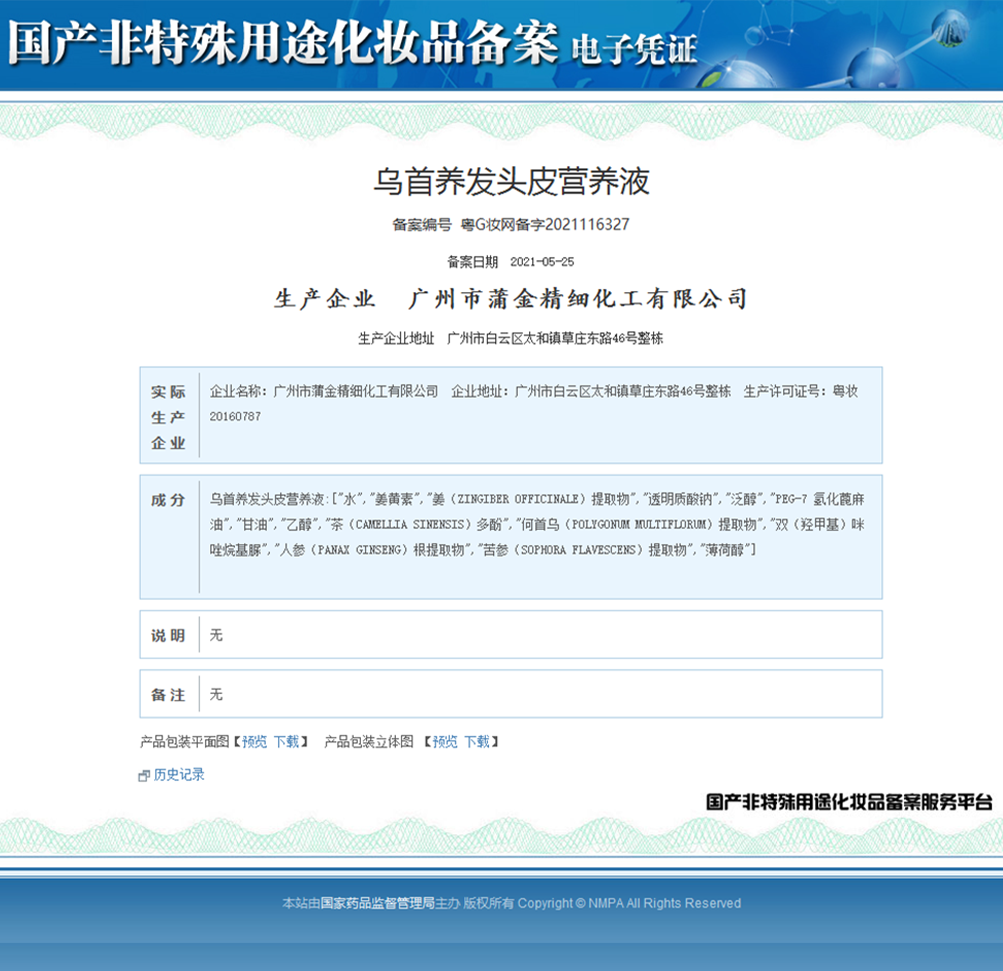
Task: Select the product title 乌首养发头皮营养液
Action: pyautogui.click(x=512, y=181)
